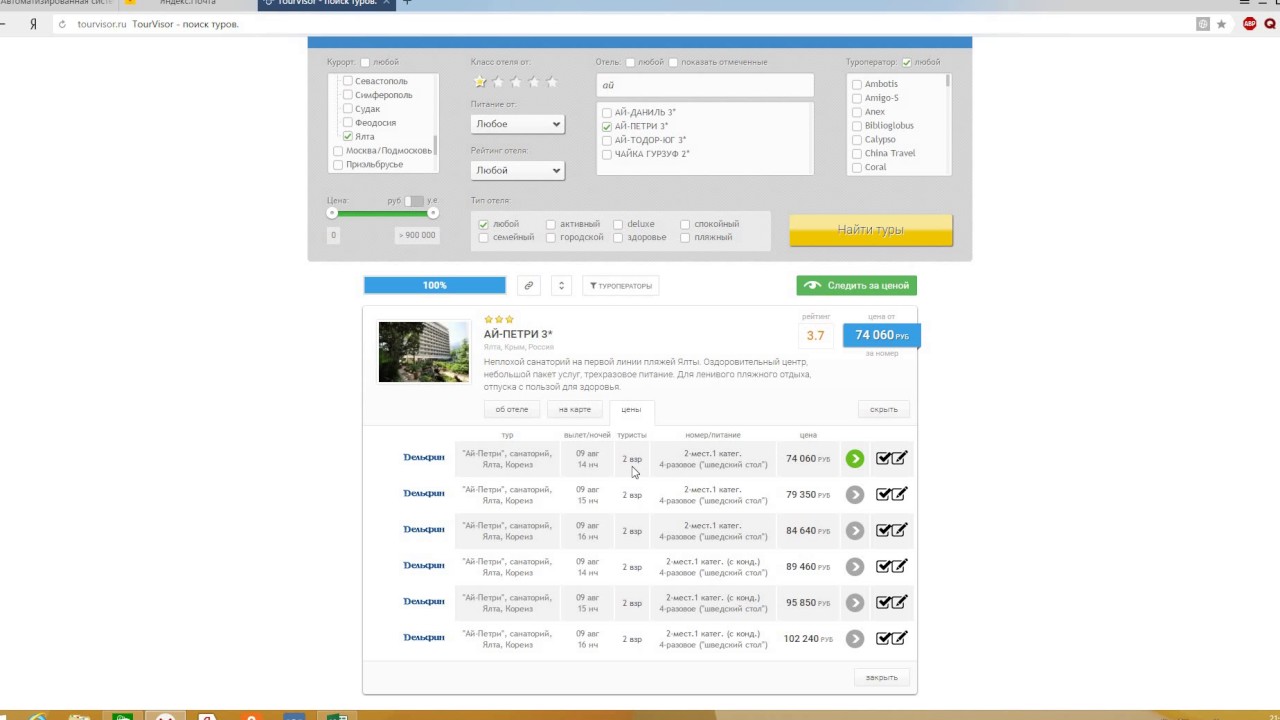
Task: Click the pencil edit icon in 95 850 row
Action: (899, 602)
